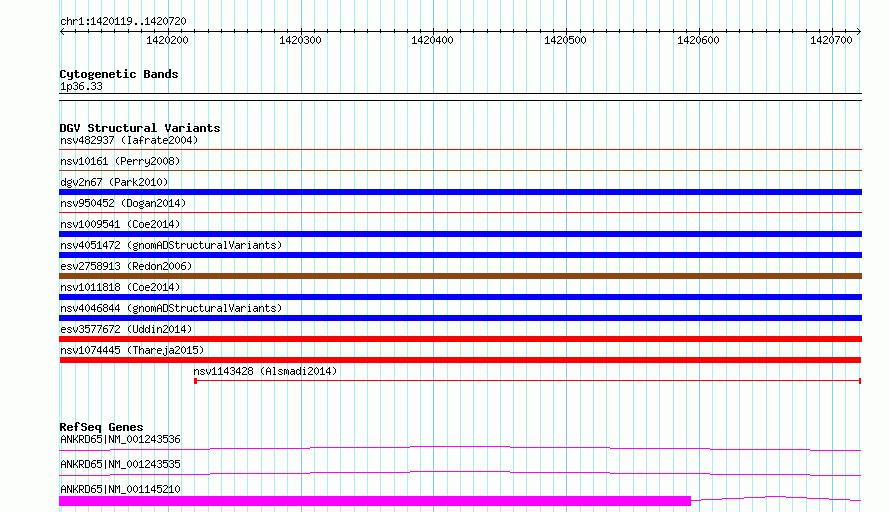The height and width of the screenshot is (512, 890).
Task: Open variant esv3577672 (Uddin2014)
Action: tap(126, 329)
